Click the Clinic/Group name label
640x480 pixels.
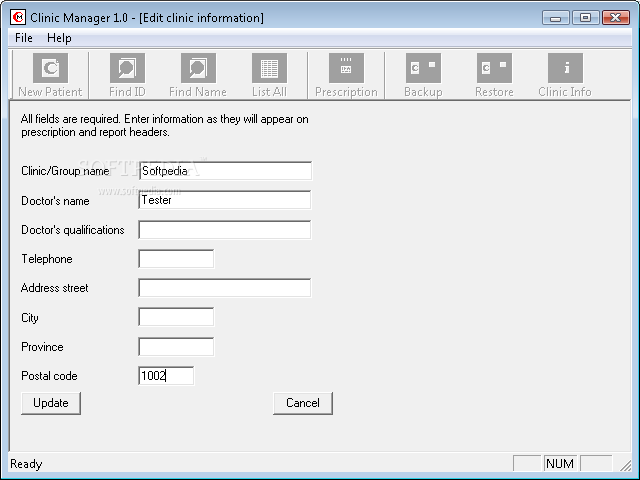coord(65,171)
